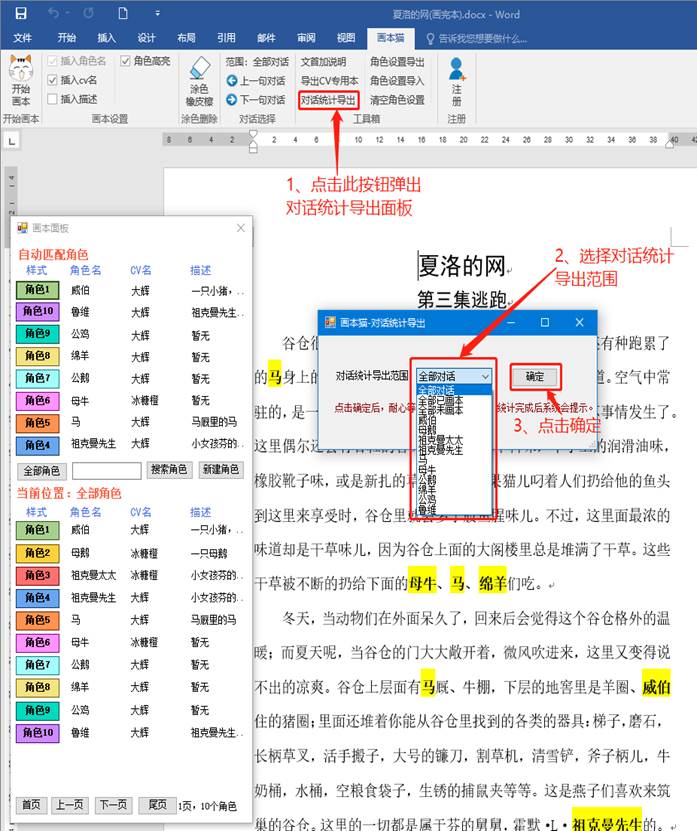
Task: Toggle the 角色高亮 checkbox
Action: click(125, 61)
